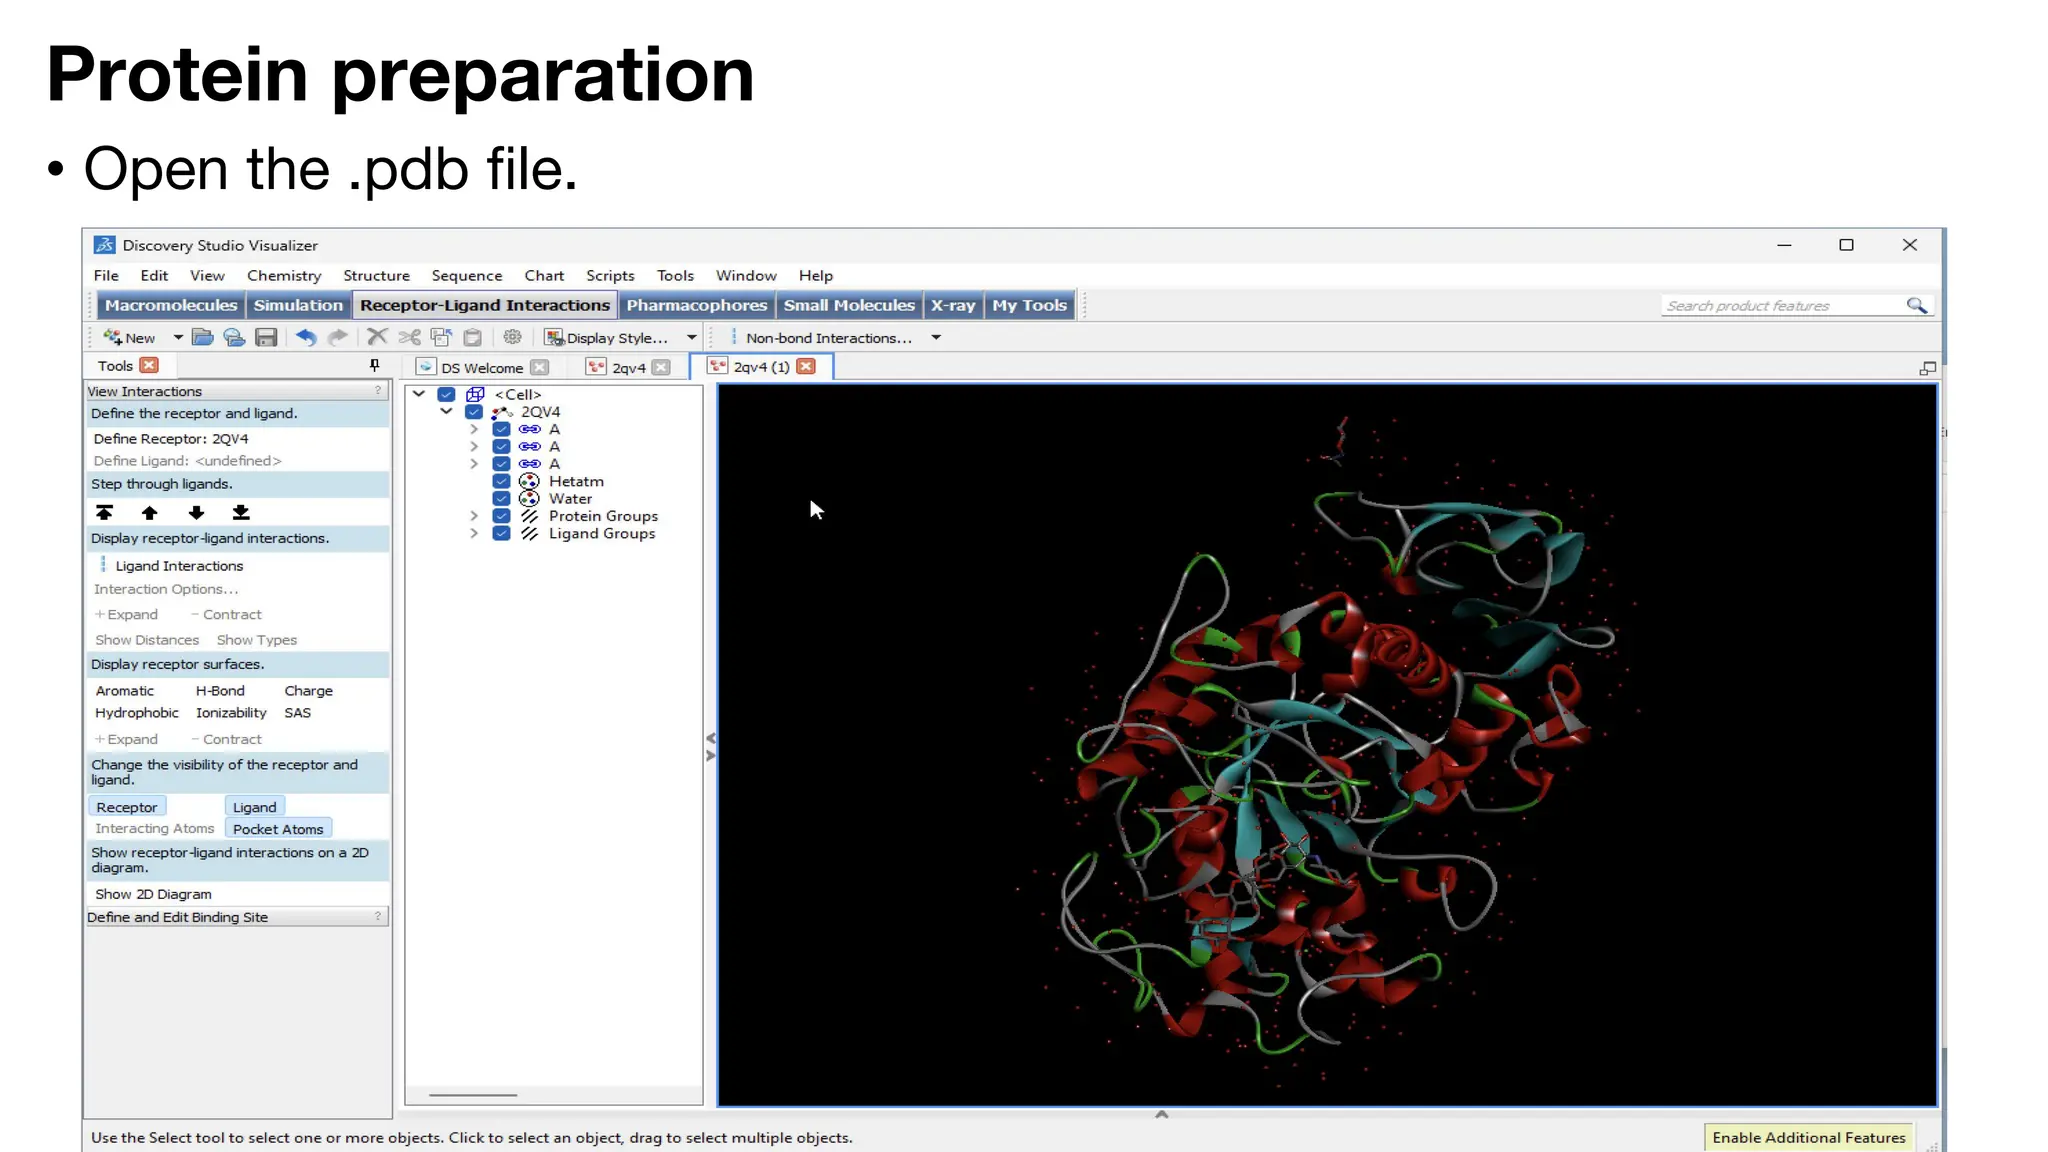The width and height of the screenshot is (2048, 1152).
Task: Open Display Style dropdown arrow
Action: tap(691, 338)
